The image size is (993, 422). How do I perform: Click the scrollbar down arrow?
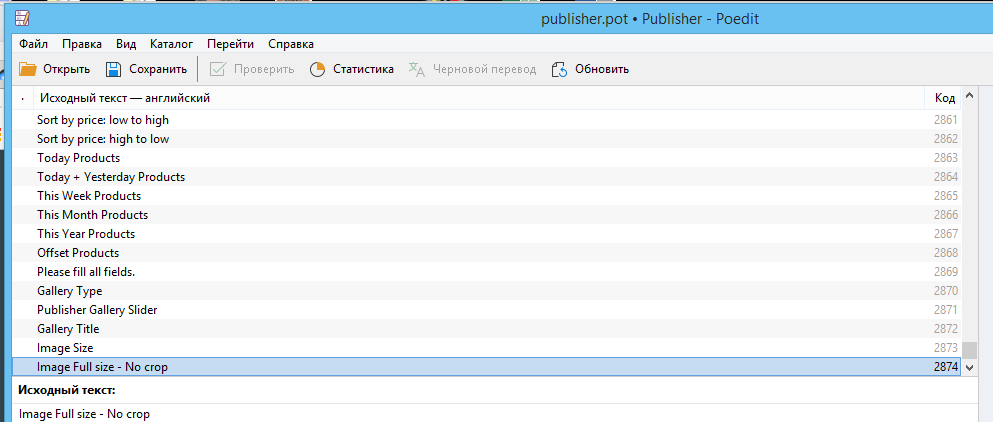[968, 367]
